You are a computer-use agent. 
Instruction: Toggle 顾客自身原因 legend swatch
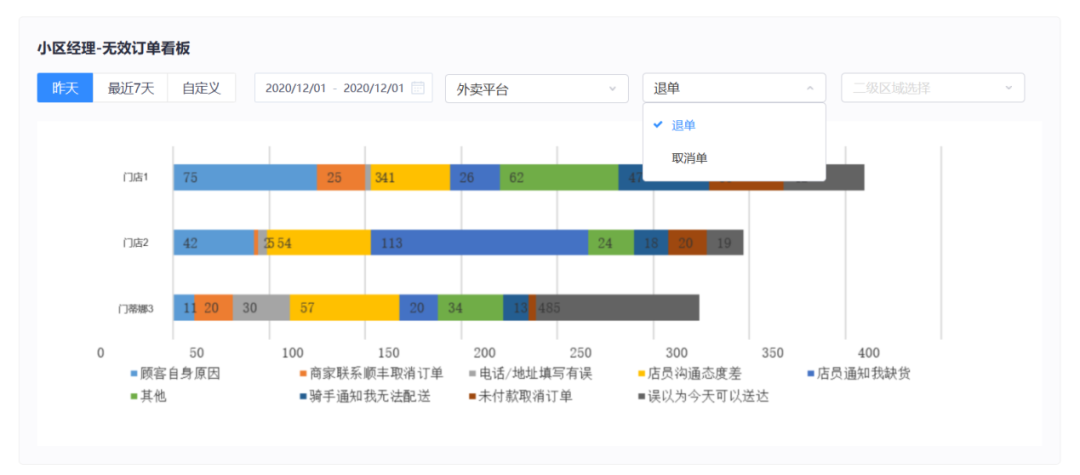[x=135, y=374]
